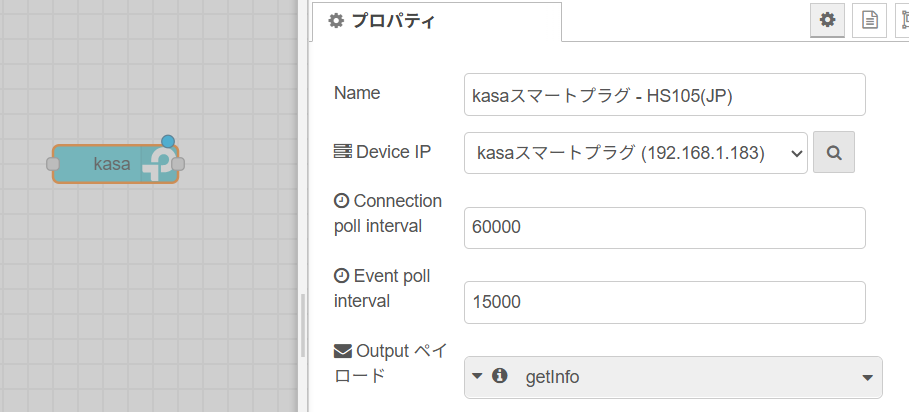The height and width of the screenshot is (412, 909).
Task: Expand the getInfo options dropdown arrow
Action: tap(867, 378)
